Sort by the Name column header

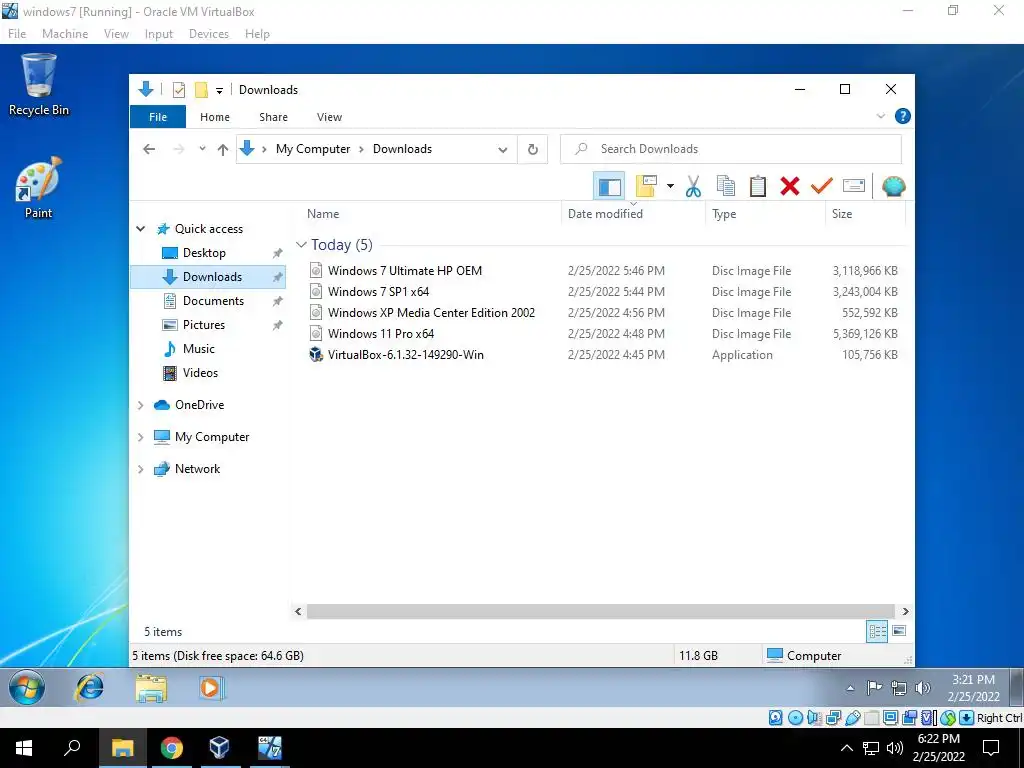point(323,214)
